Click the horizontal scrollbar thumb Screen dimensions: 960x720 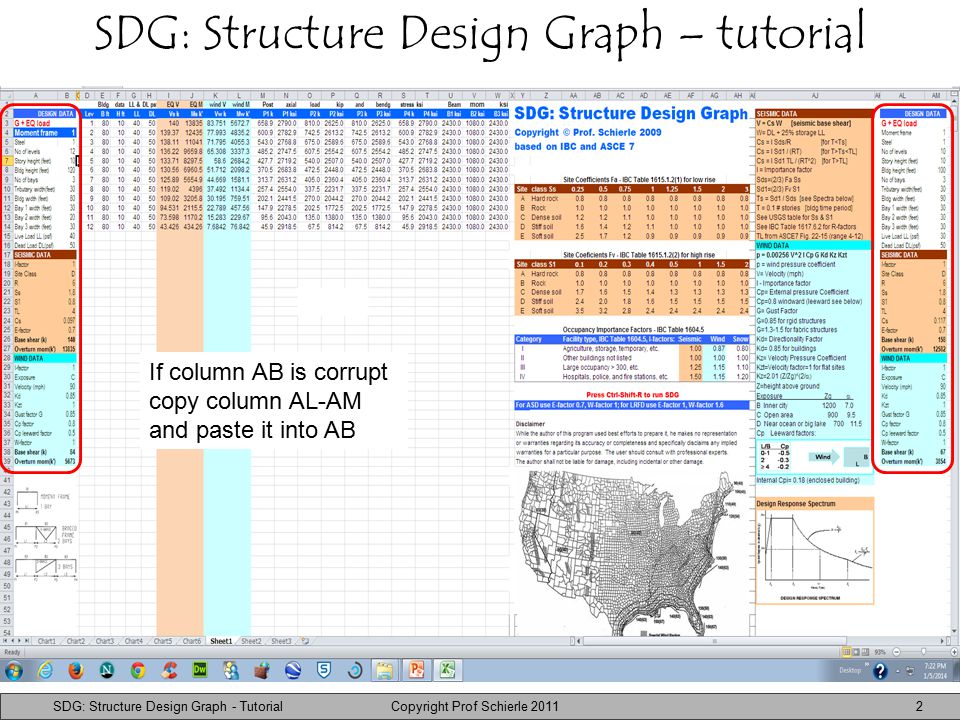click(713, 641)
